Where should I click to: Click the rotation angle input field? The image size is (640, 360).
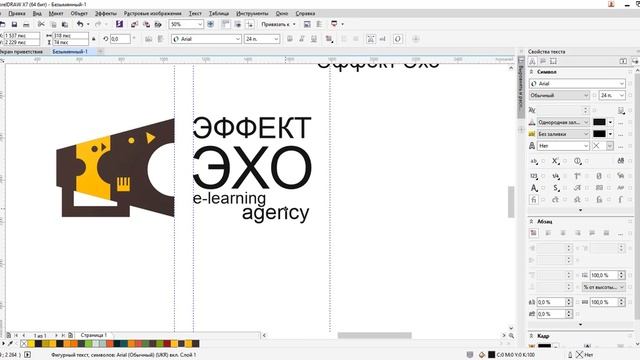point(120,39)
